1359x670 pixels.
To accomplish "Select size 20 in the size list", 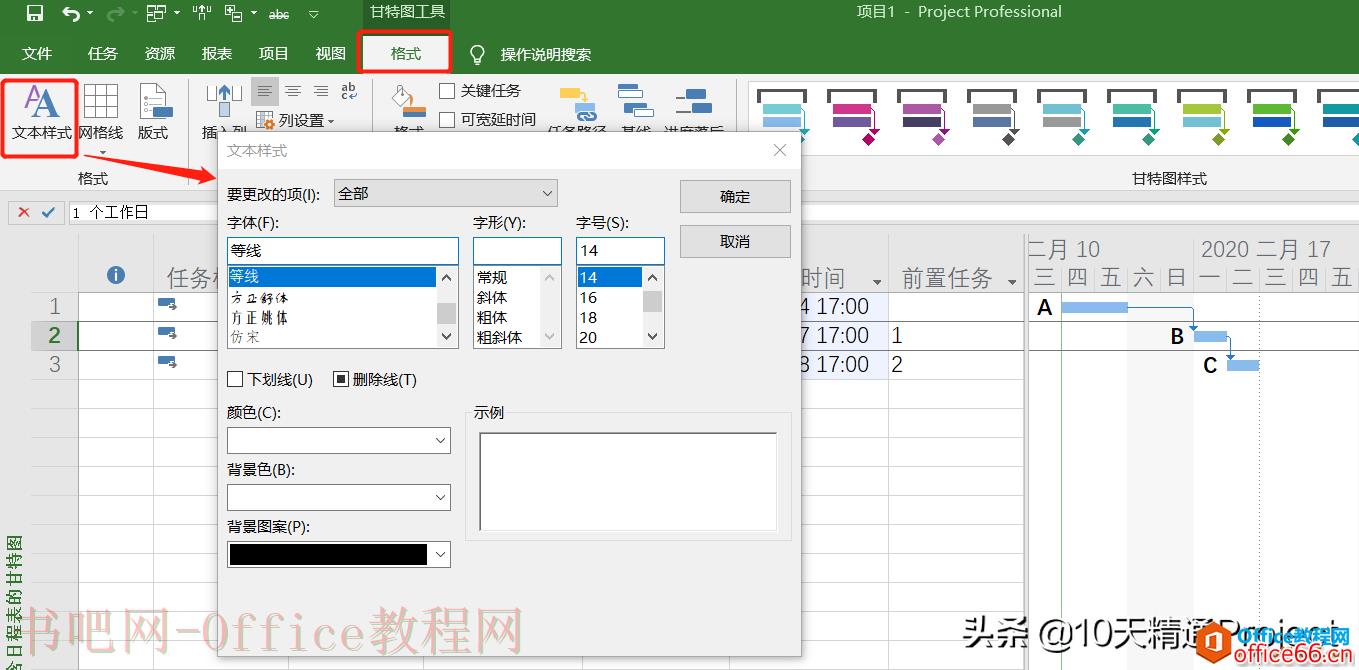I will click(x=609, y=337).
